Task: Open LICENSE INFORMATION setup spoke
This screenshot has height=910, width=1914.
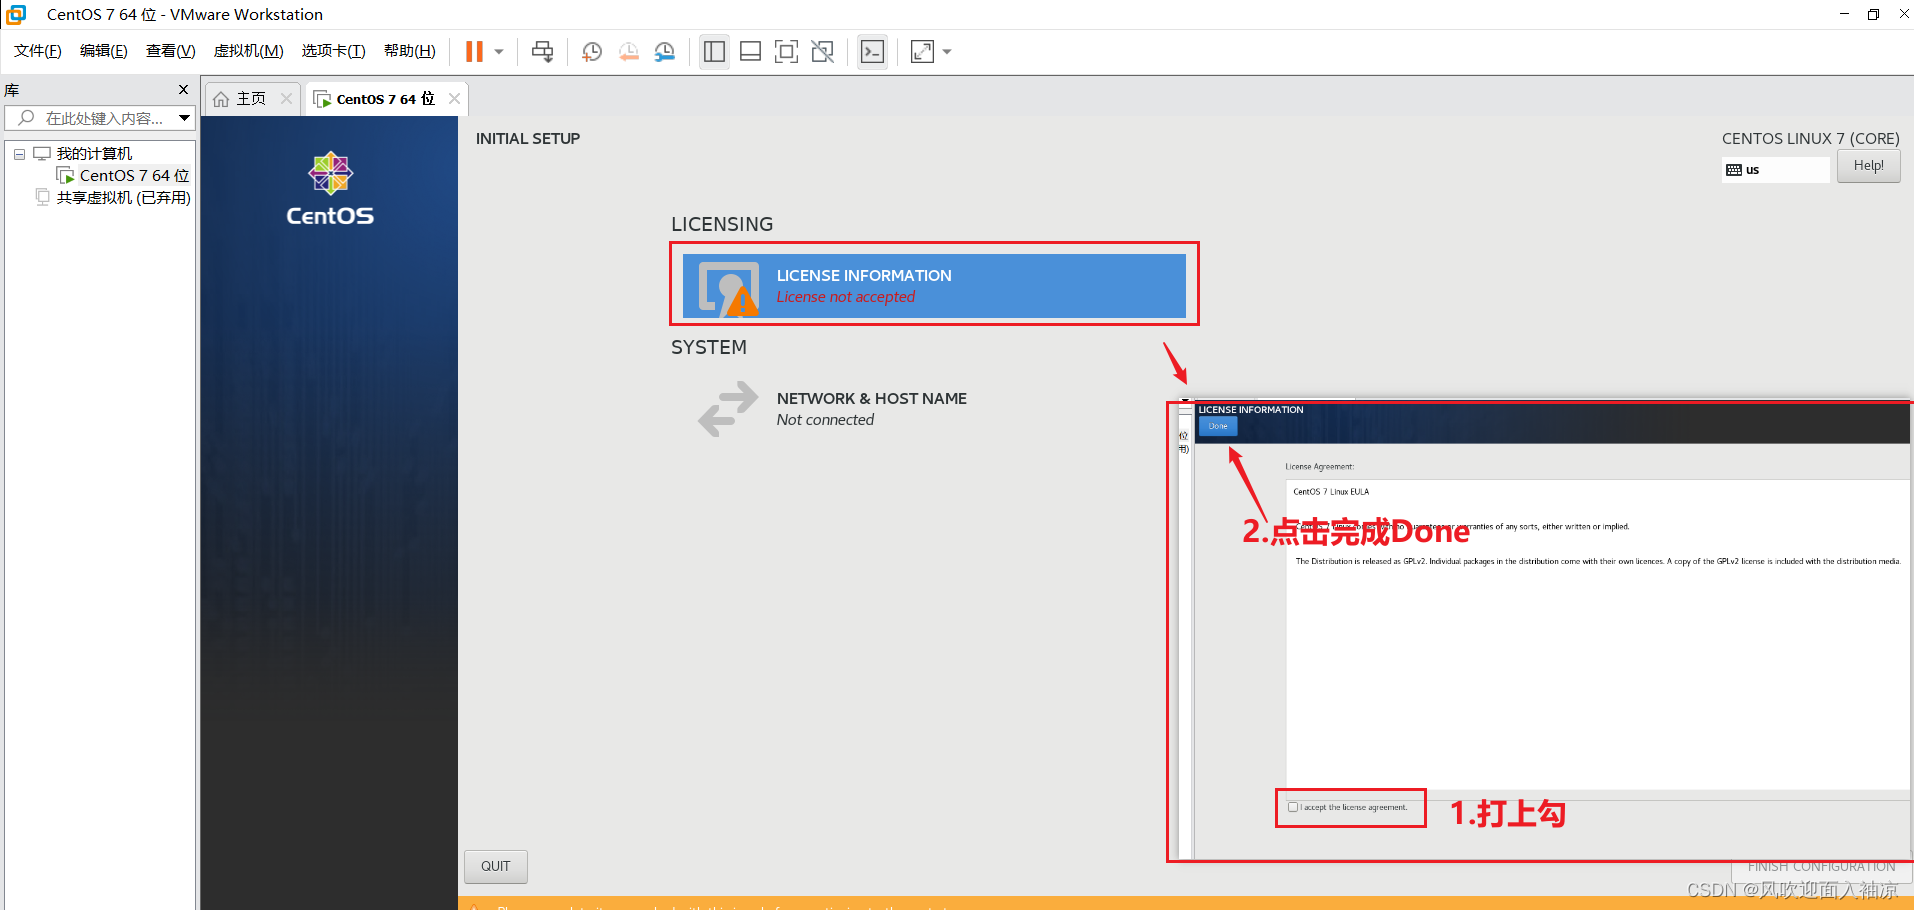Action: pyautogui.click(x=934, y=286)
